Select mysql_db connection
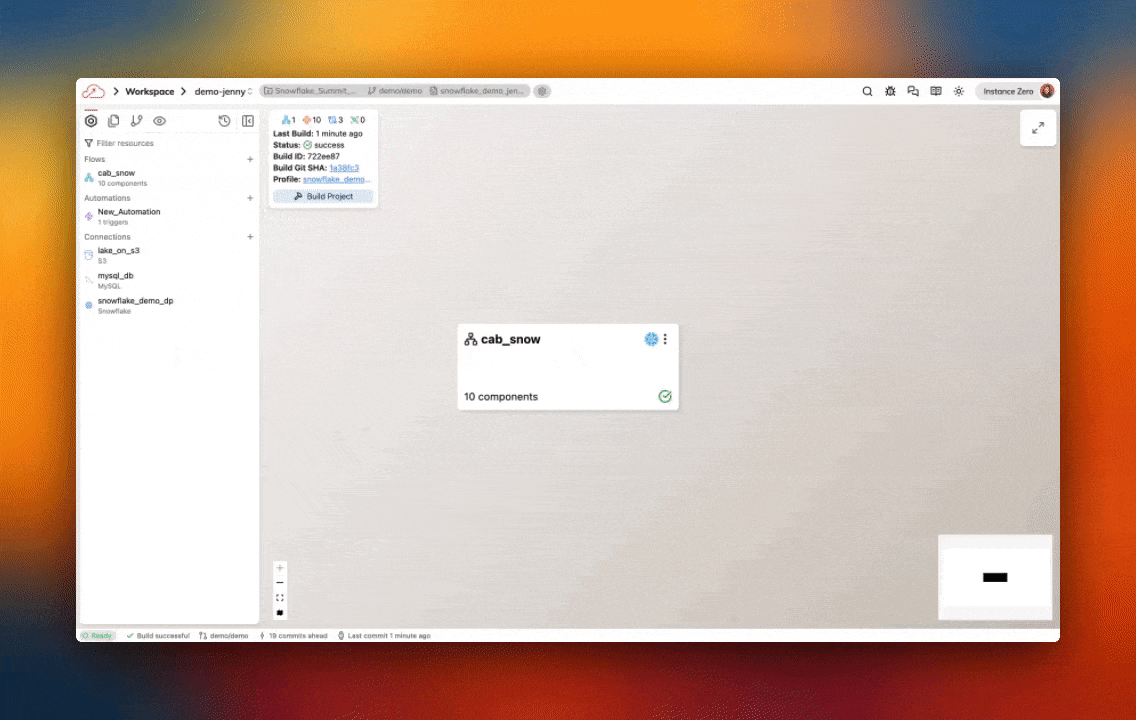This screenshot has width=1136, height=720. (169, 280)
